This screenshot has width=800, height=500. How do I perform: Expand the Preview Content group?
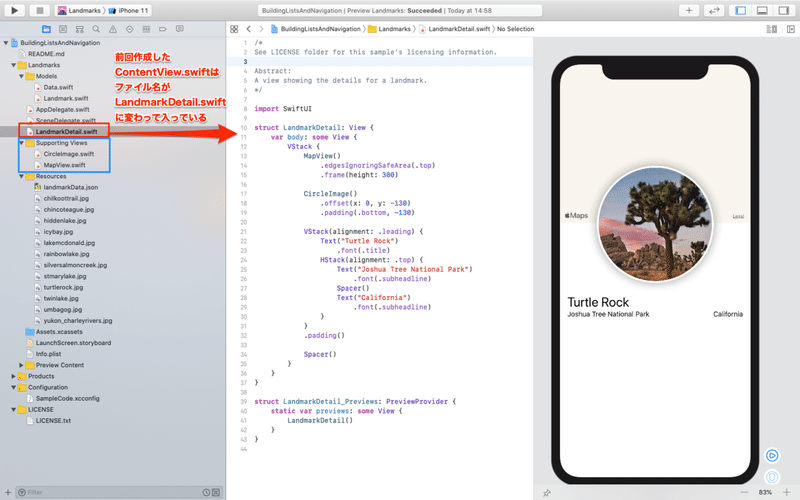tap(21, 365)
